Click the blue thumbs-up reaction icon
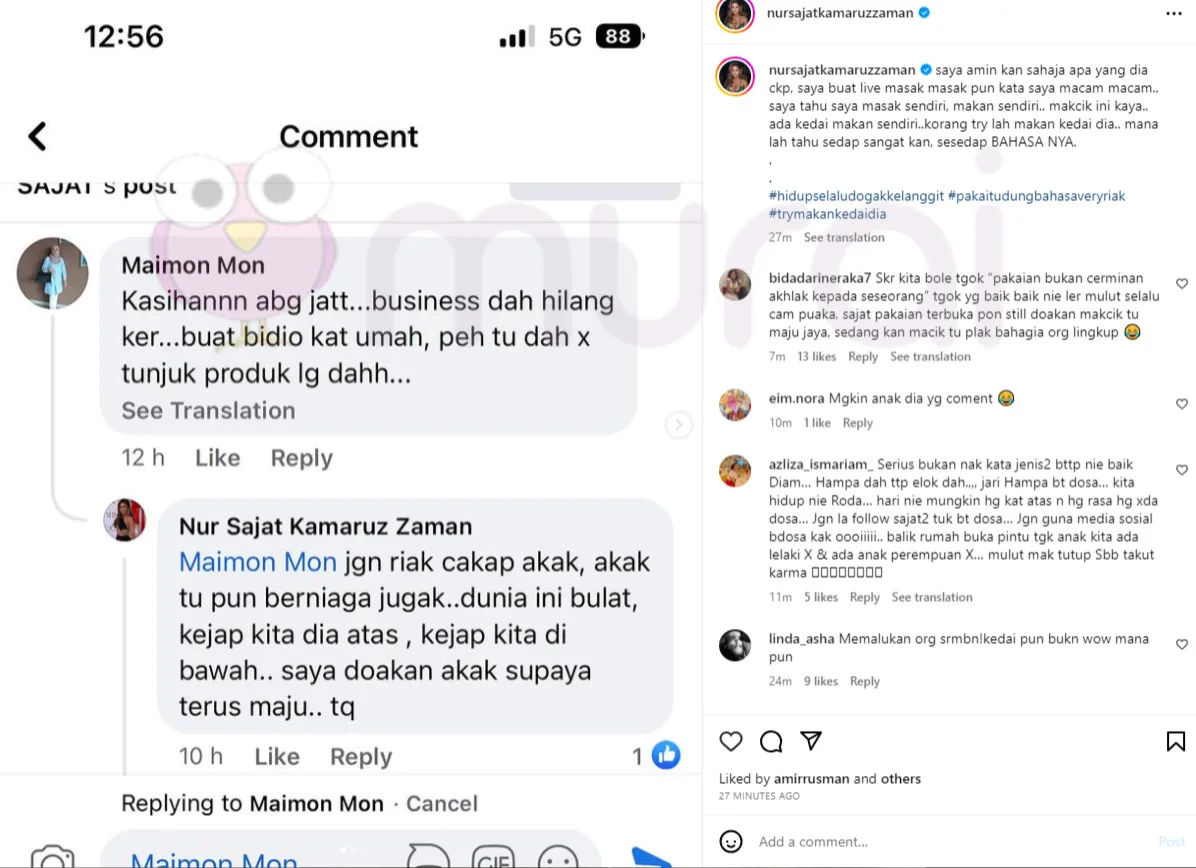Screen dimensions: 1196x868 (666, 756)
